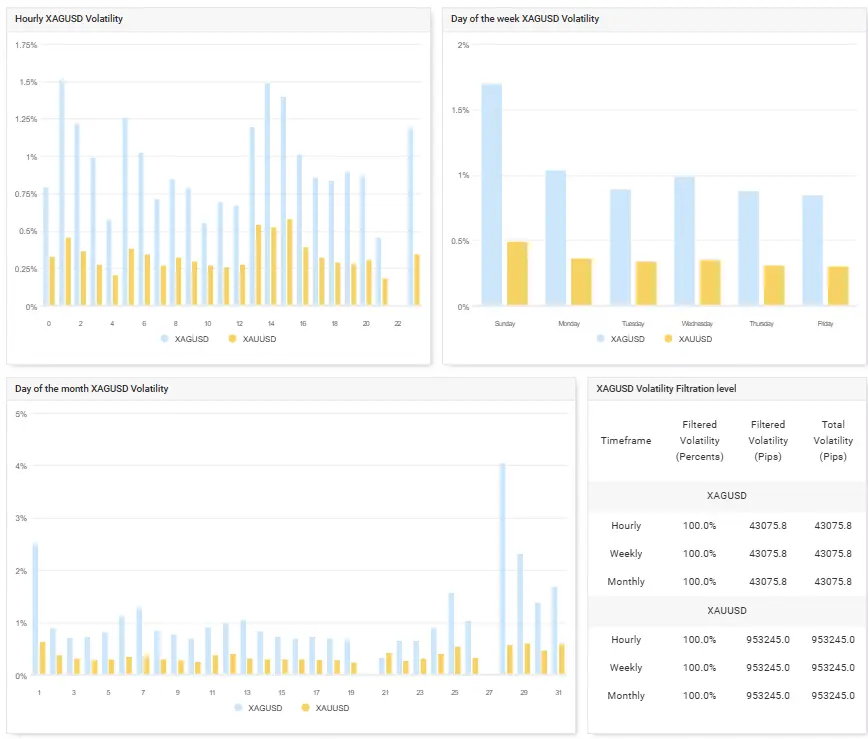
Task: Select the Sunday XAGUSD blue bar
Action: pyautogui.click(x=491, y=194)
